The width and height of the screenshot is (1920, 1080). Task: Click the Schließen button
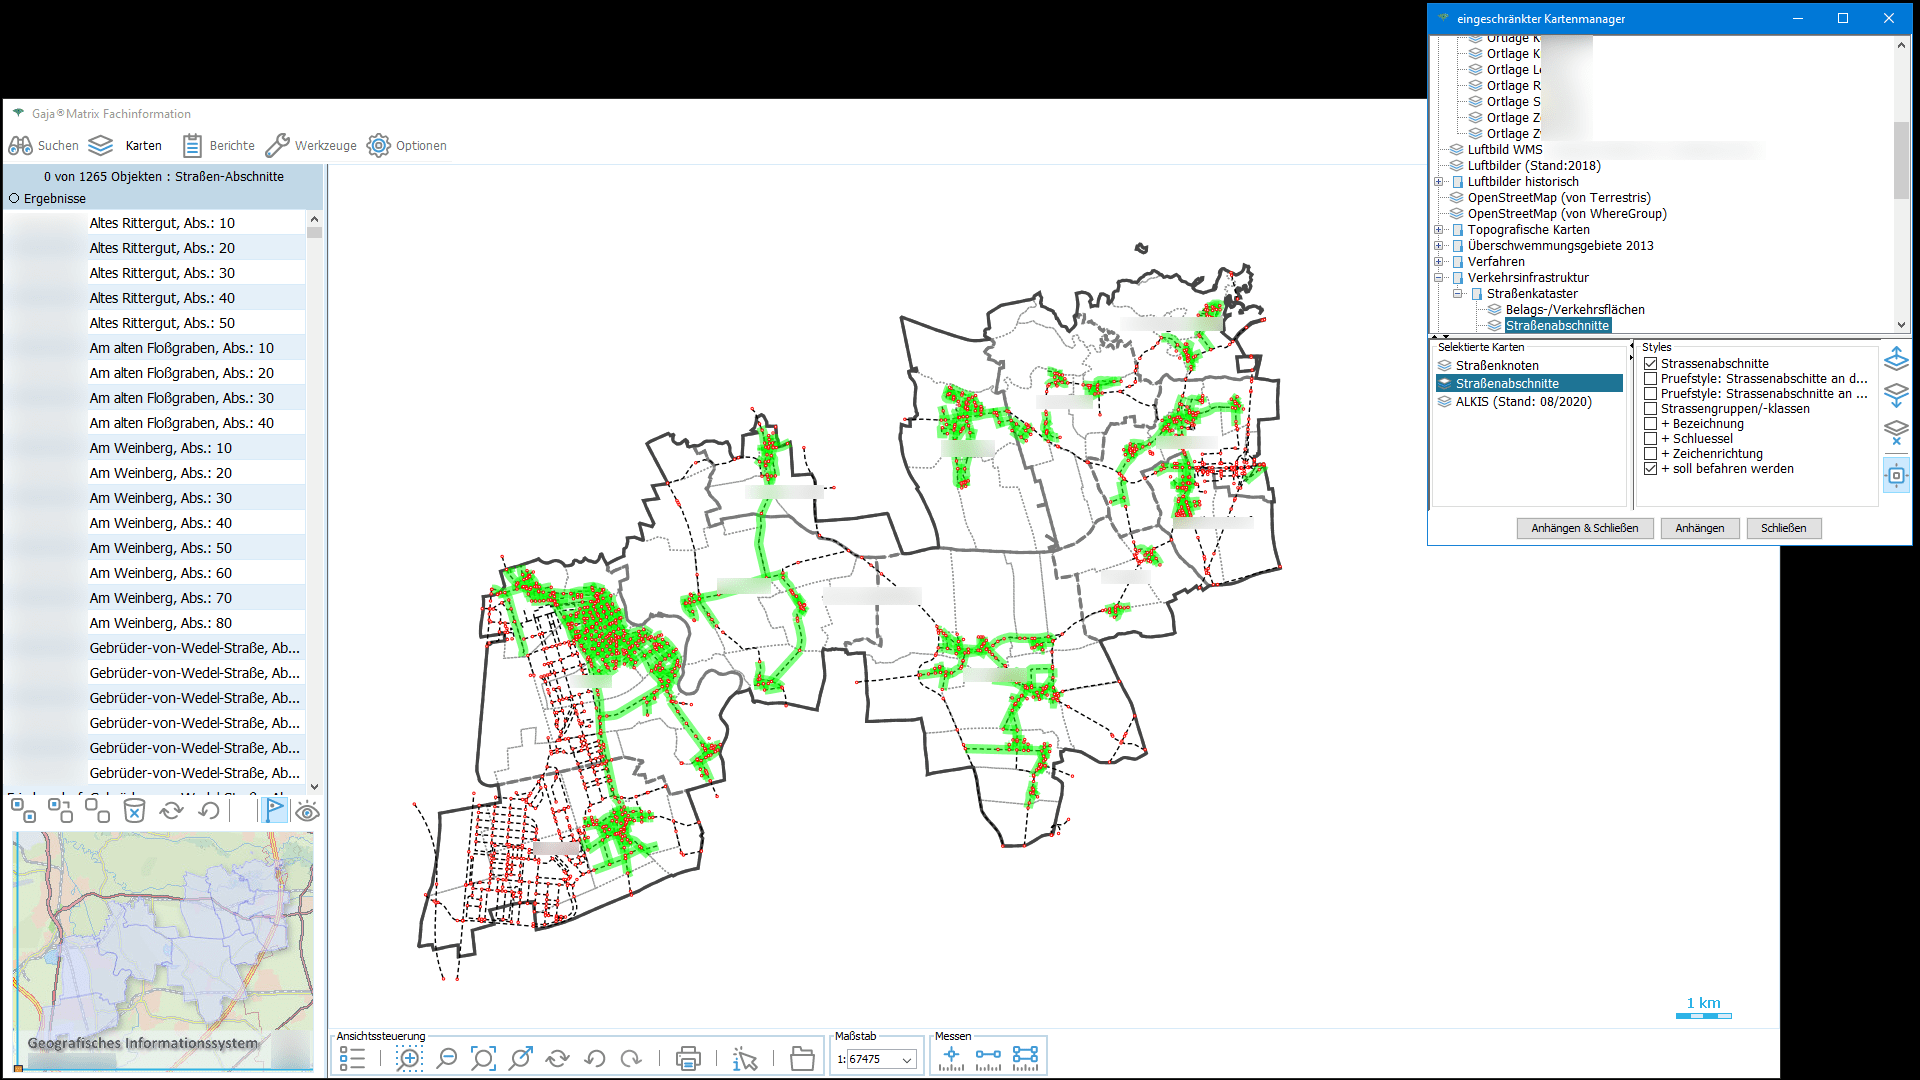1783,528
